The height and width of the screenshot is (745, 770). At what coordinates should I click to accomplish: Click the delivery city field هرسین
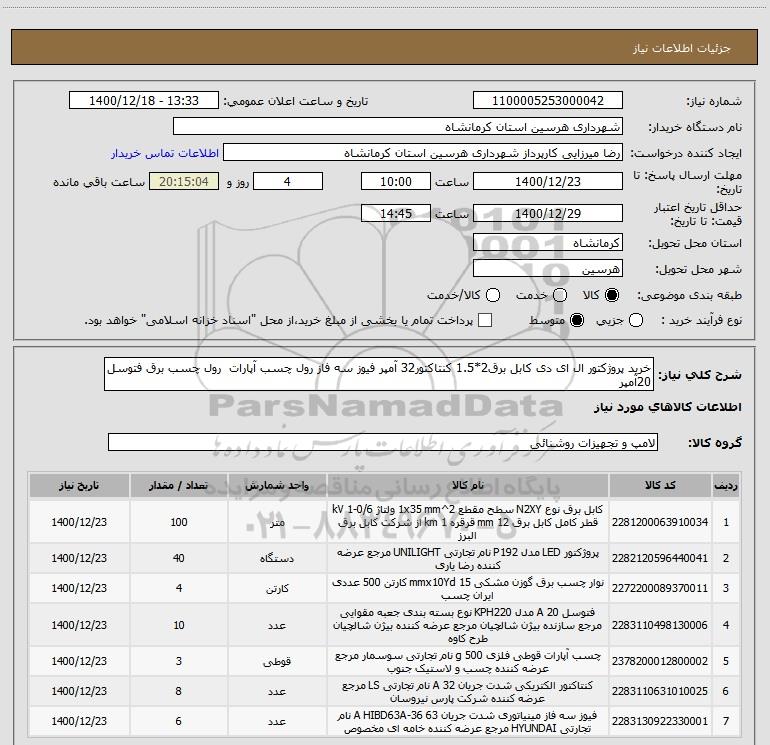coord(548,269)
